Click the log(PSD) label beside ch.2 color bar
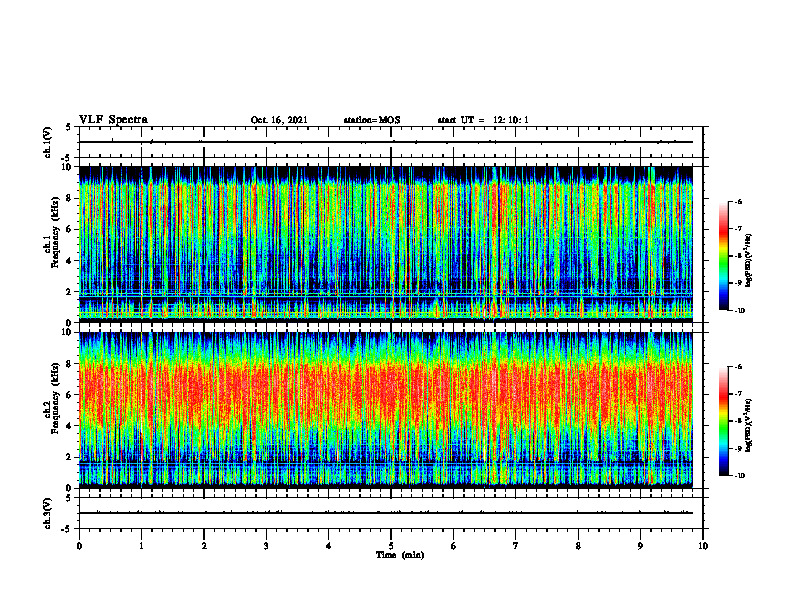 click(750, 426)
